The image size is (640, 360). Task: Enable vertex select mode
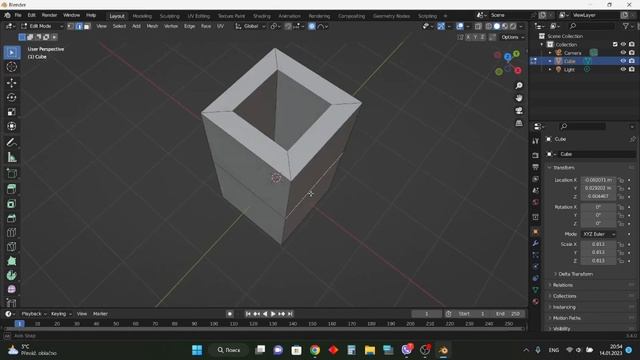coord(71,26)
